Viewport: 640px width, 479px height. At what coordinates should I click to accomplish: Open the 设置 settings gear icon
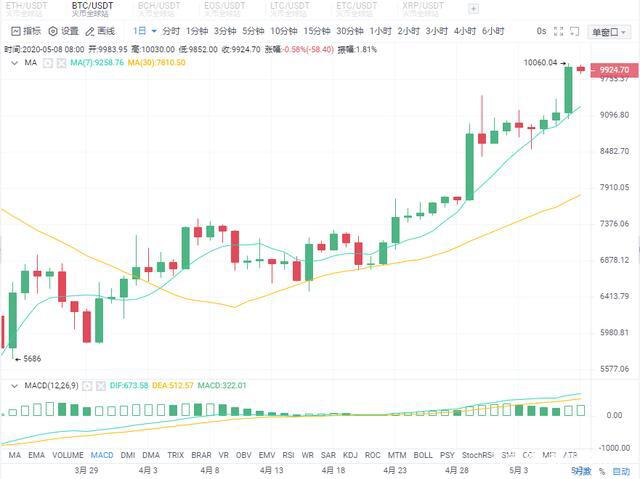53,31
